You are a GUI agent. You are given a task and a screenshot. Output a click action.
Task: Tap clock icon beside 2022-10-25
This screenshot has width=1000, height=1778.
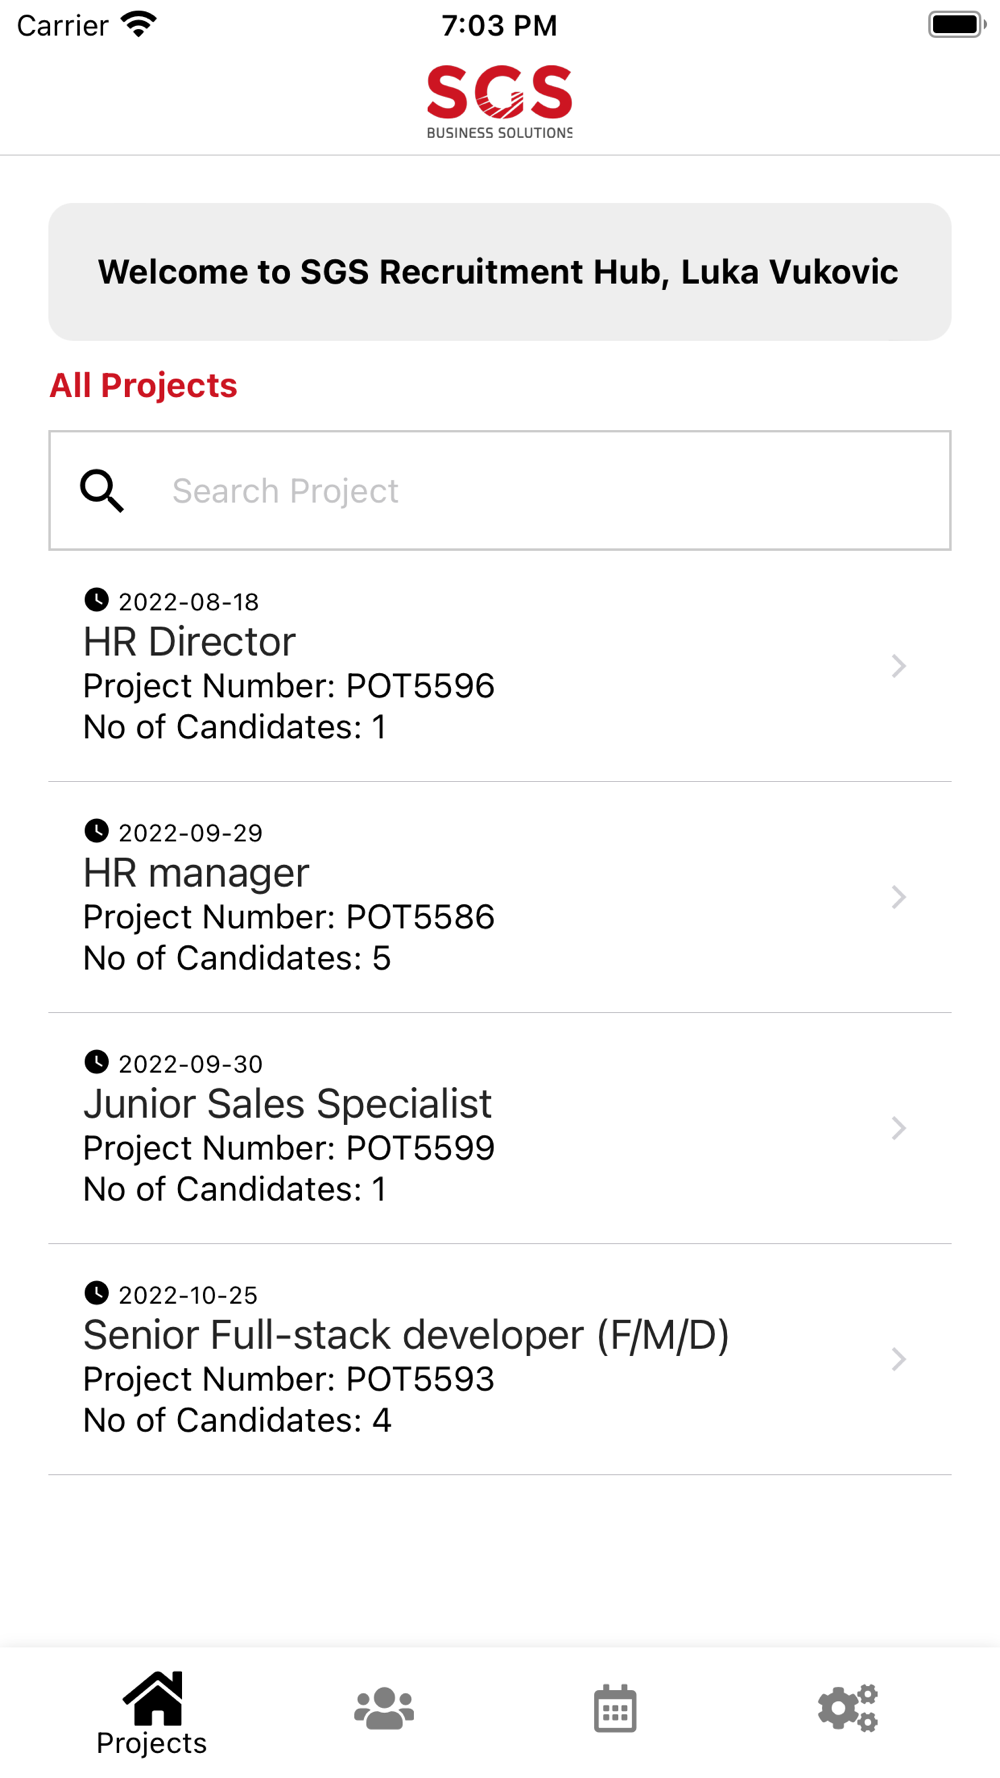tap(96, 1293)
